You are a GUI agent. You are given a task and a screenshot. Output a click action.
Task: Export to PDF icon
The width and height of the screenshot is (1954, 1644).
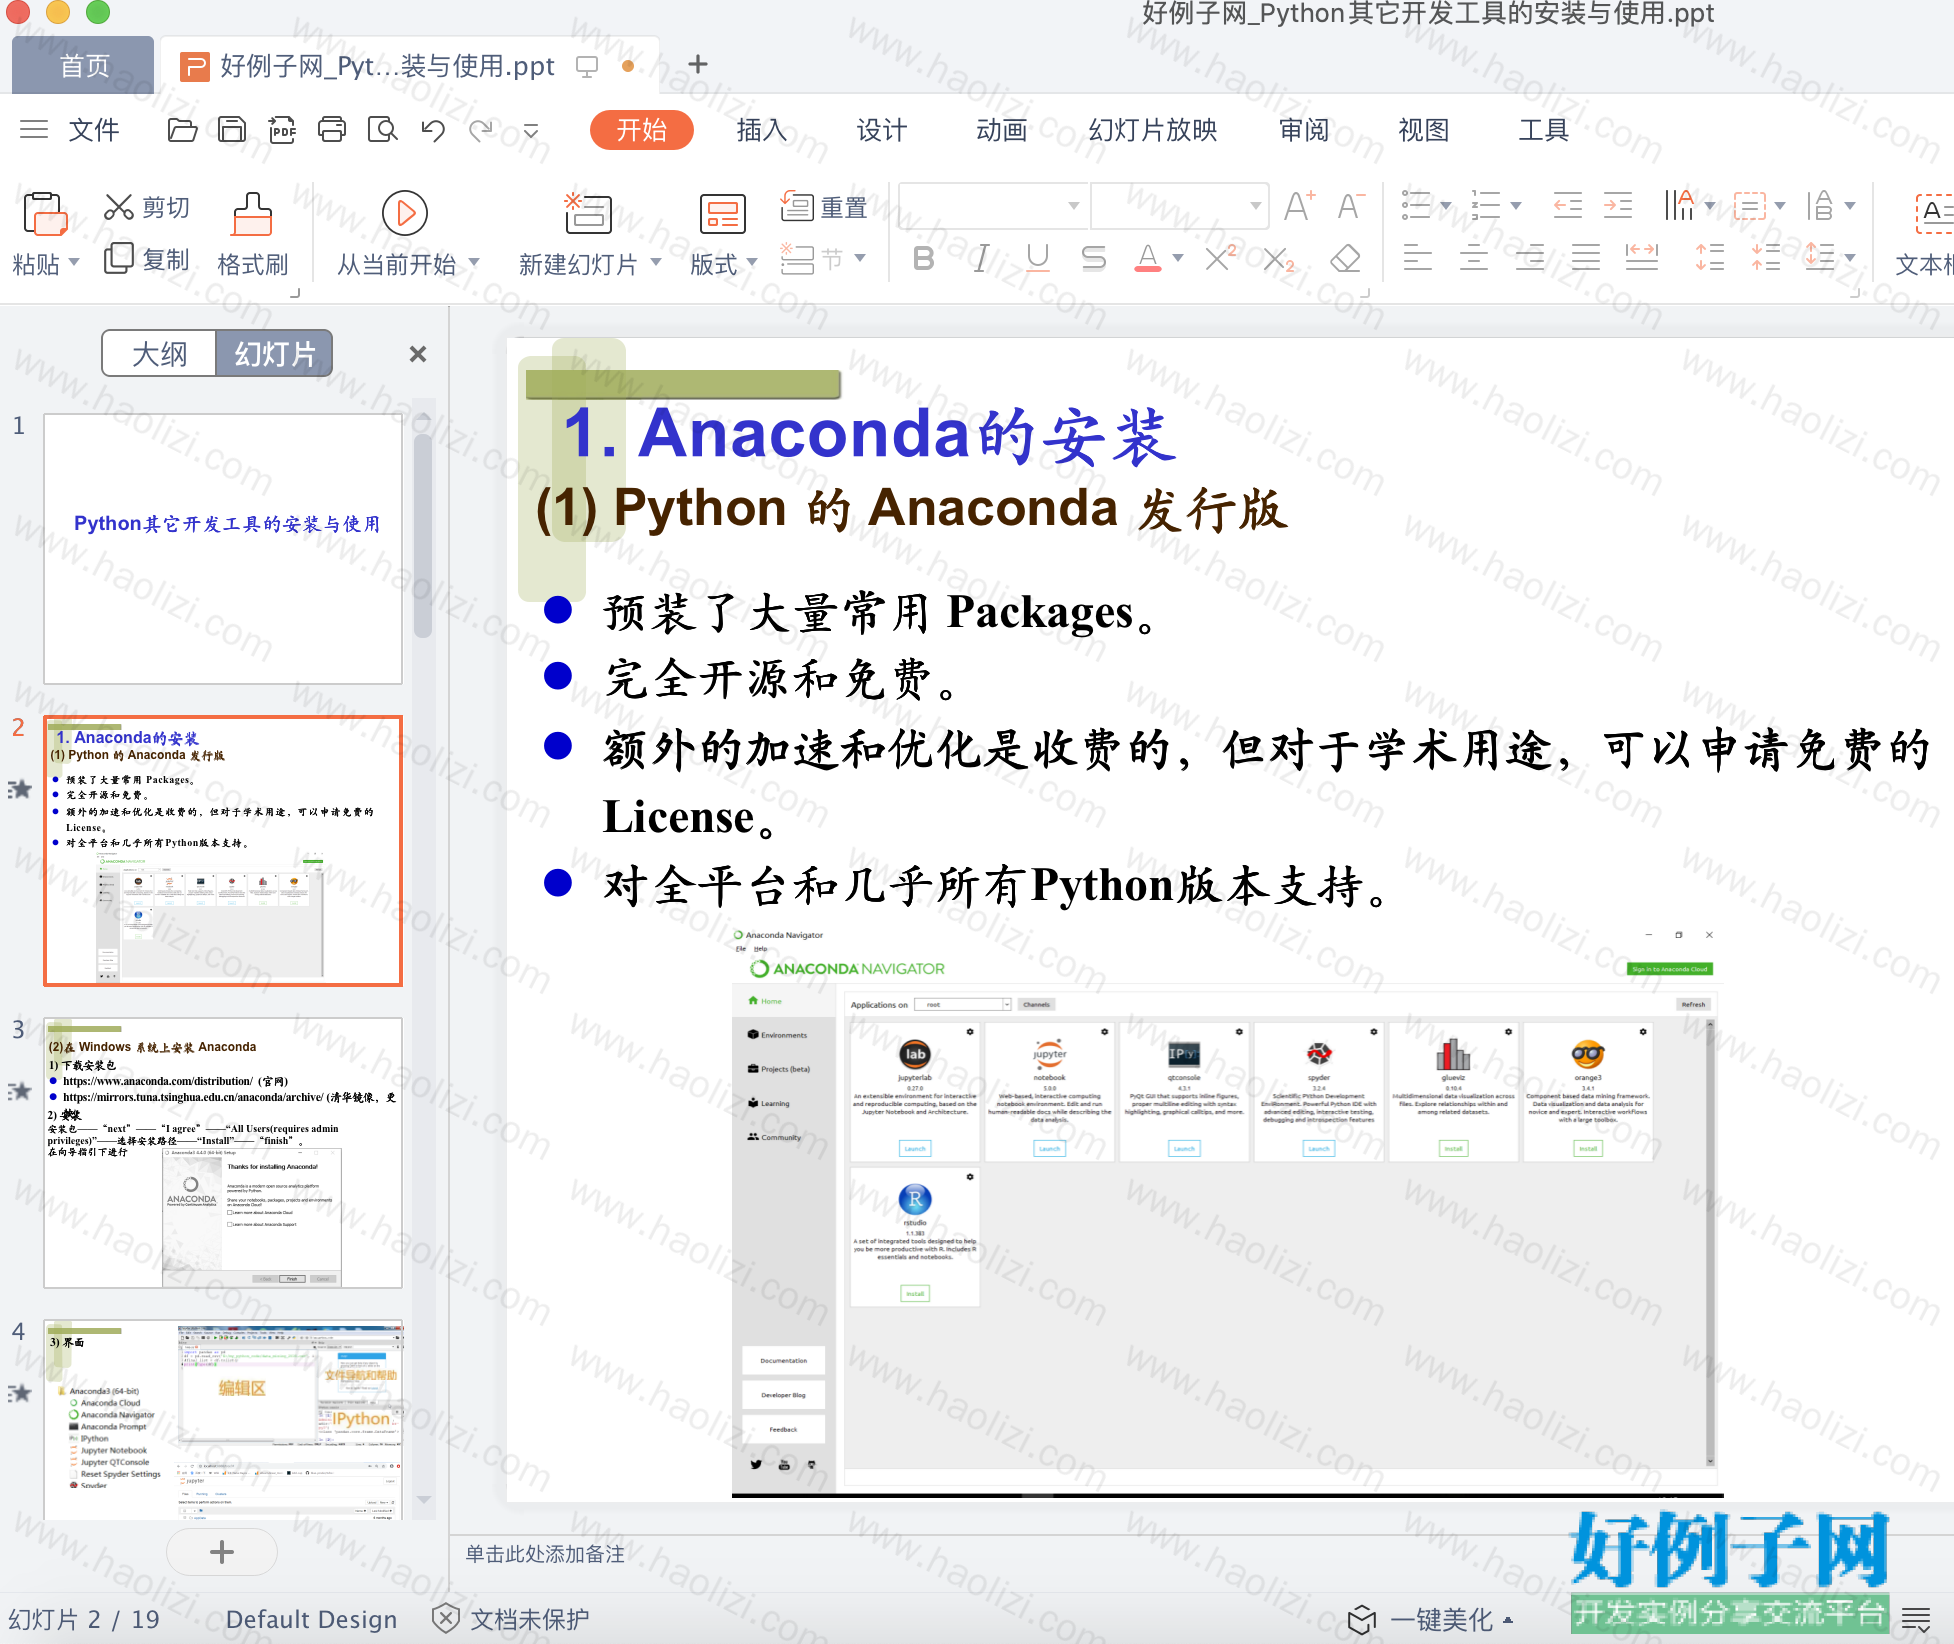click(x=282, y=130)
